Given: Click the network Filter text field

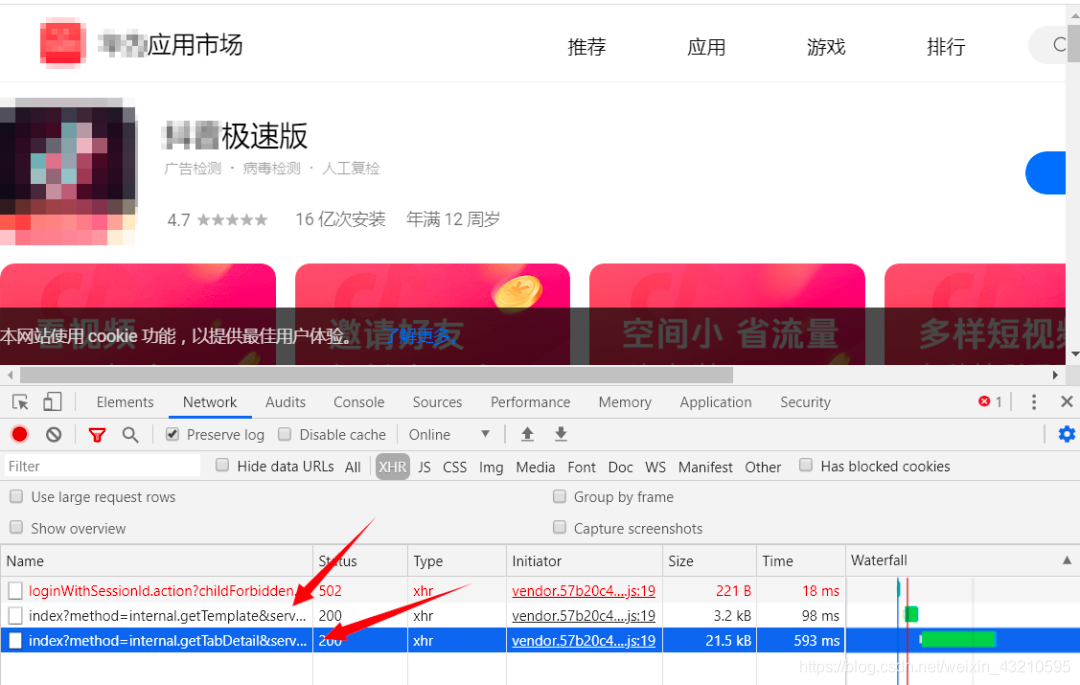Looking at the screenshot, I should [103, 466].
